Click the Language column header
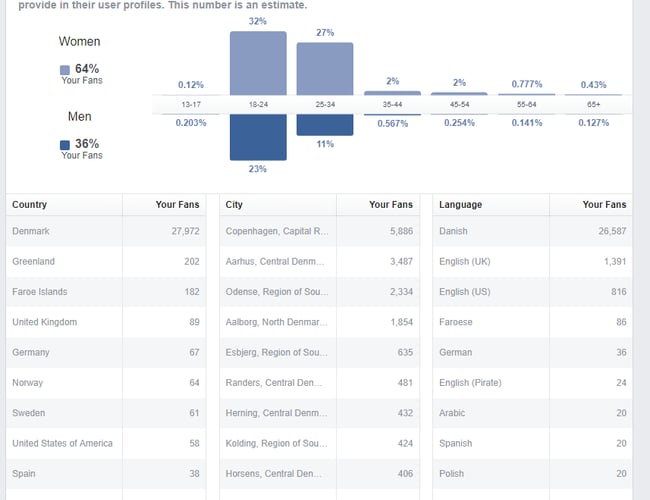Viewport: 650px width, 500px height. click(460, 205)
